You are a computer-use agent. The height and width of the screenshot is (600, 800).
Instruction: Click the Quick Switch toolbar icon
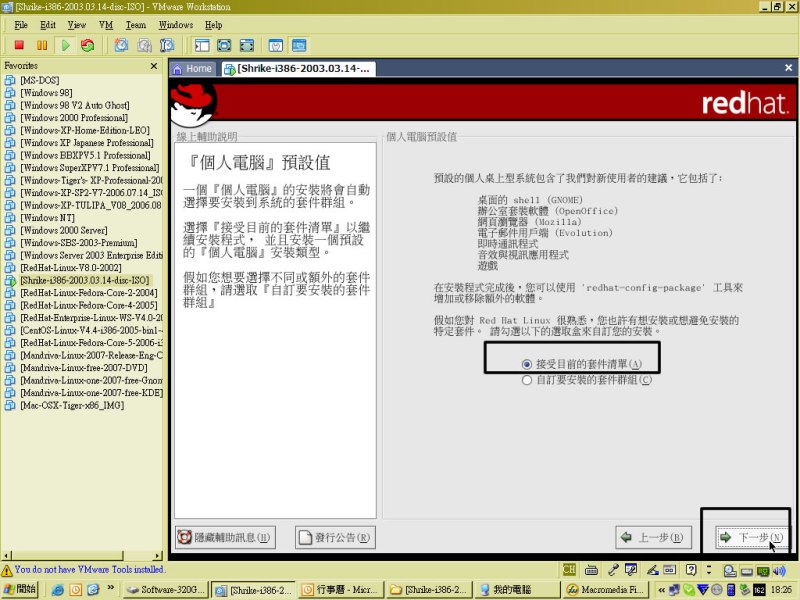click(x=246, y=45)
